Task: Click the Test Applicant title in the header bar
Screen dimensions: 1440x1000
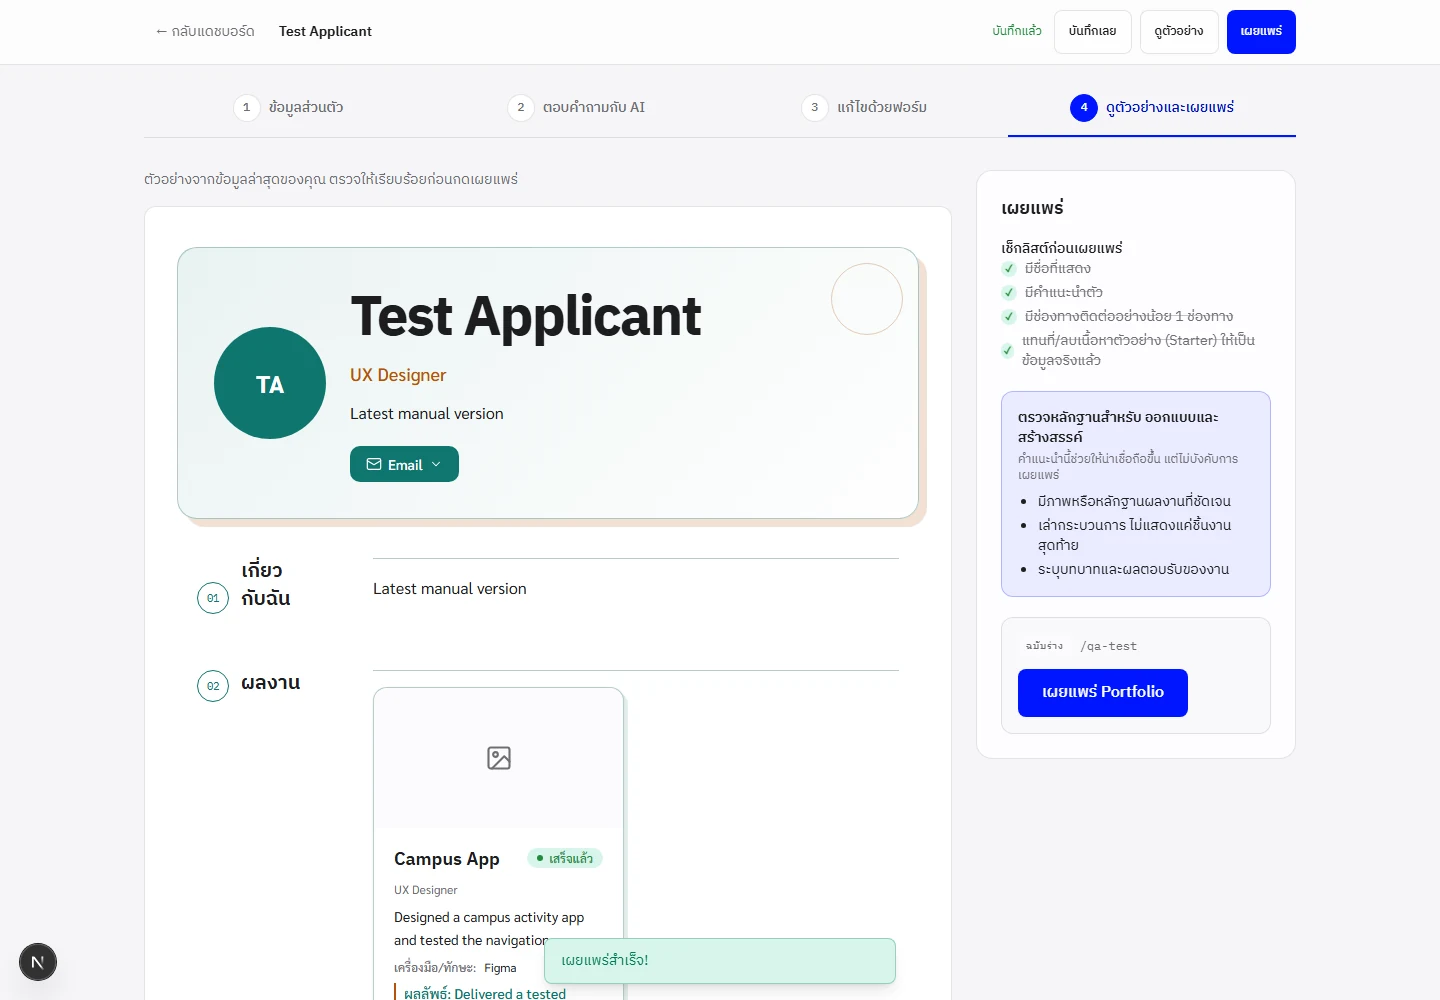Action: (325, 31)
